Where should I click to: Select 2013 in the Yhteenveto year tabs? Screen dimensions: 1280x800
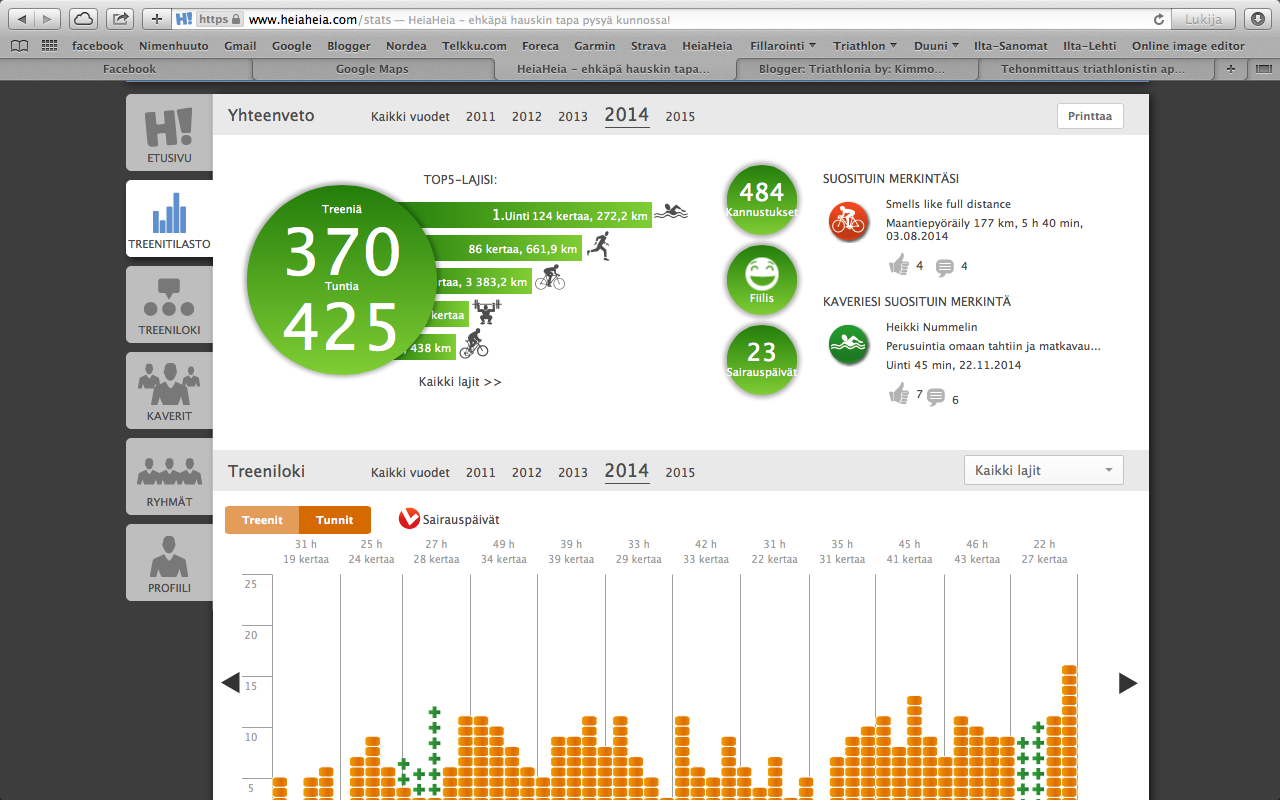click(573, 117)
